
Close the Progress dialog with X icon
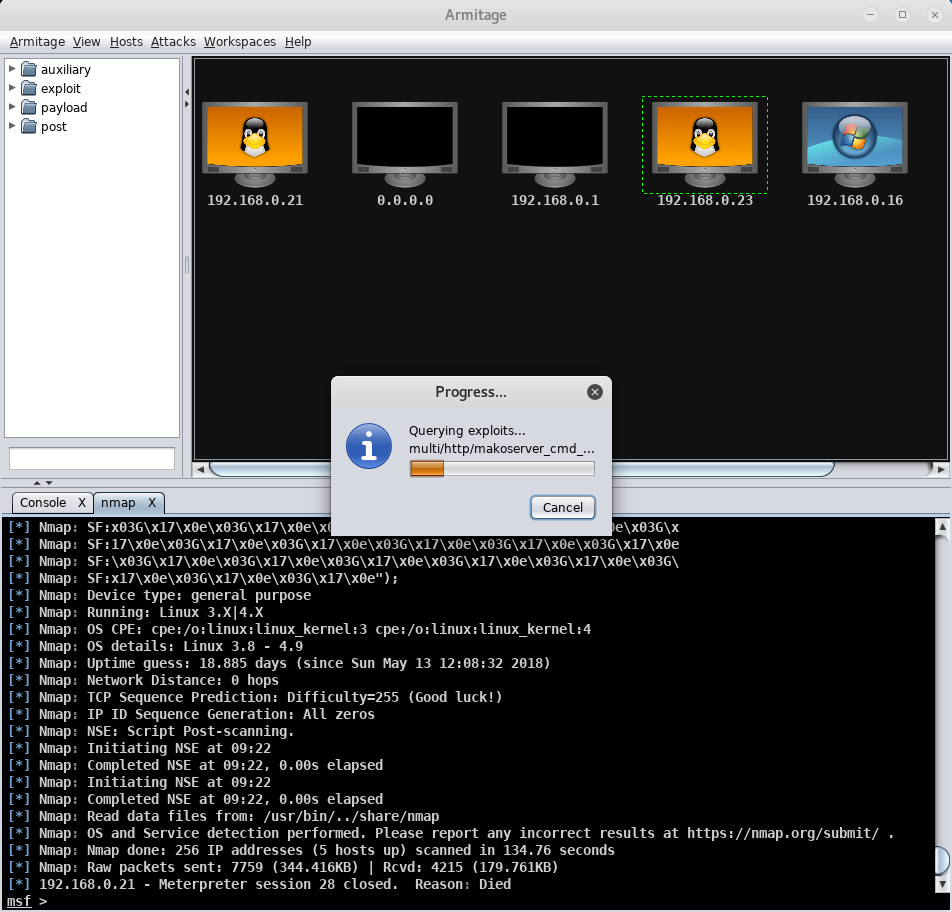595,392
